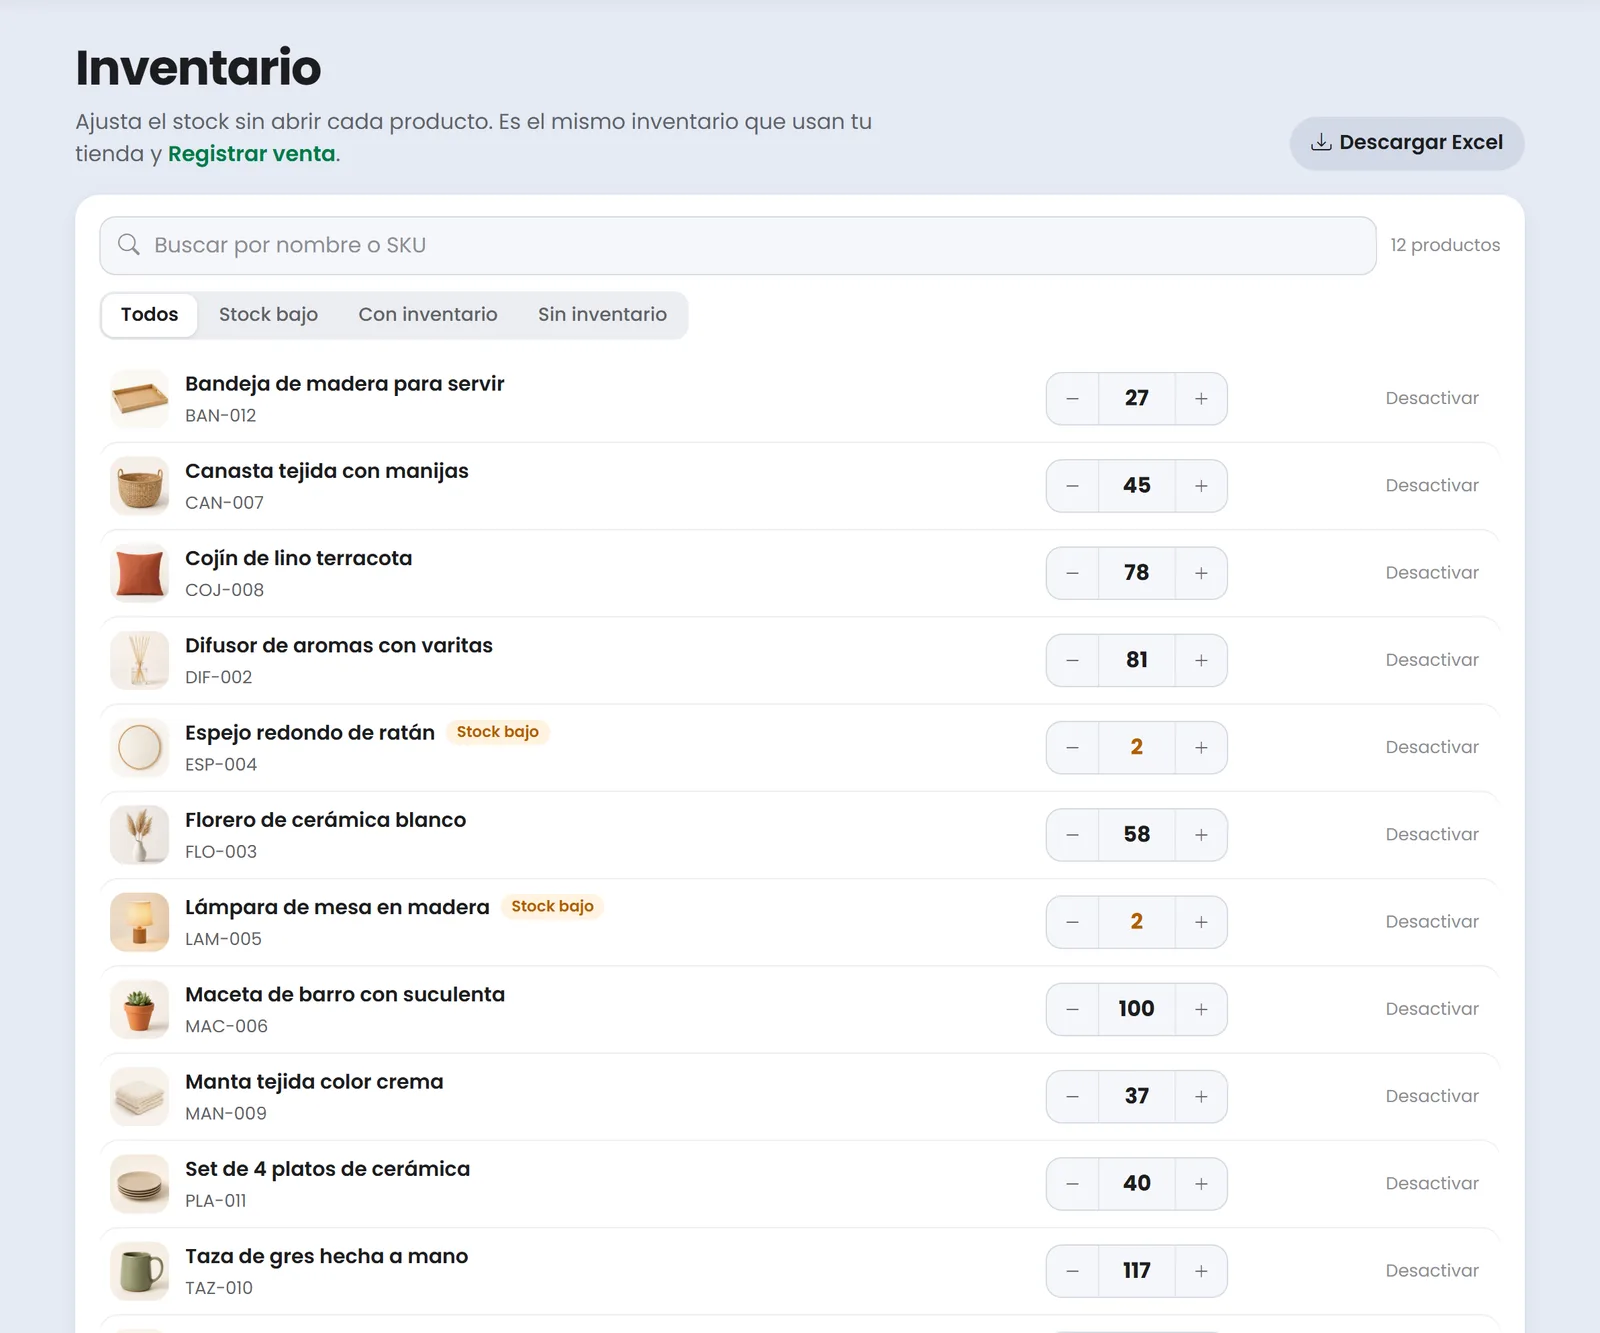
Task: Click minus icon on Espejo redondo de ratán
Action: pos(1072,748)
